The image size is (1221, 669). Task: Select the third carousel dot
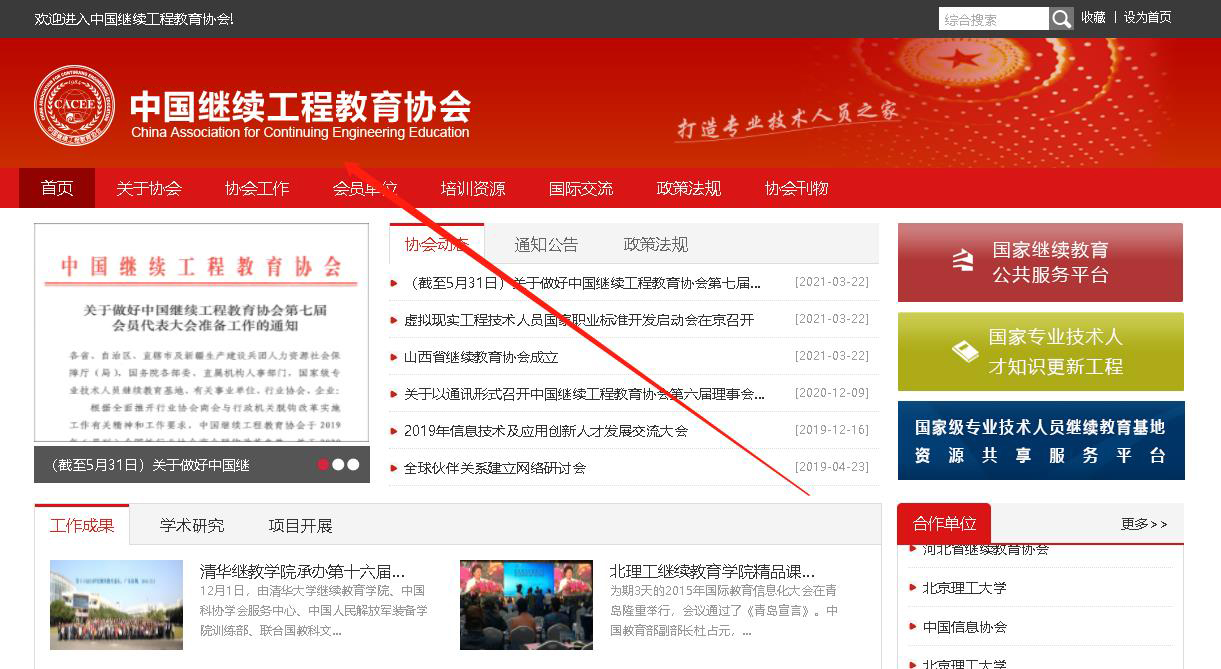[353, 464]
